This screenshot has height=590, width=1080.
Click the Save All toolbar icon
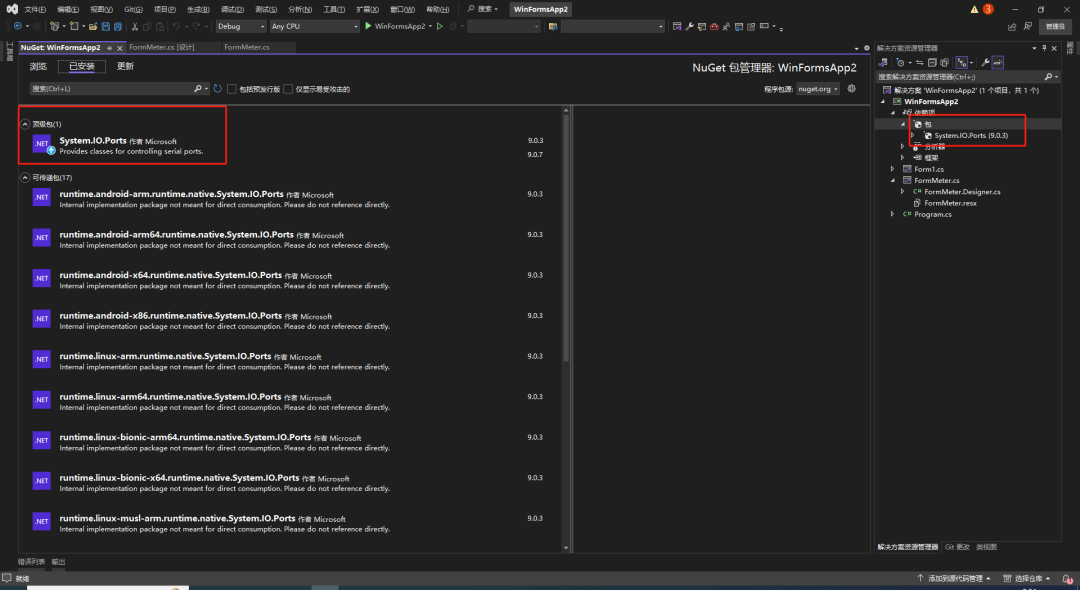[118, 26]
